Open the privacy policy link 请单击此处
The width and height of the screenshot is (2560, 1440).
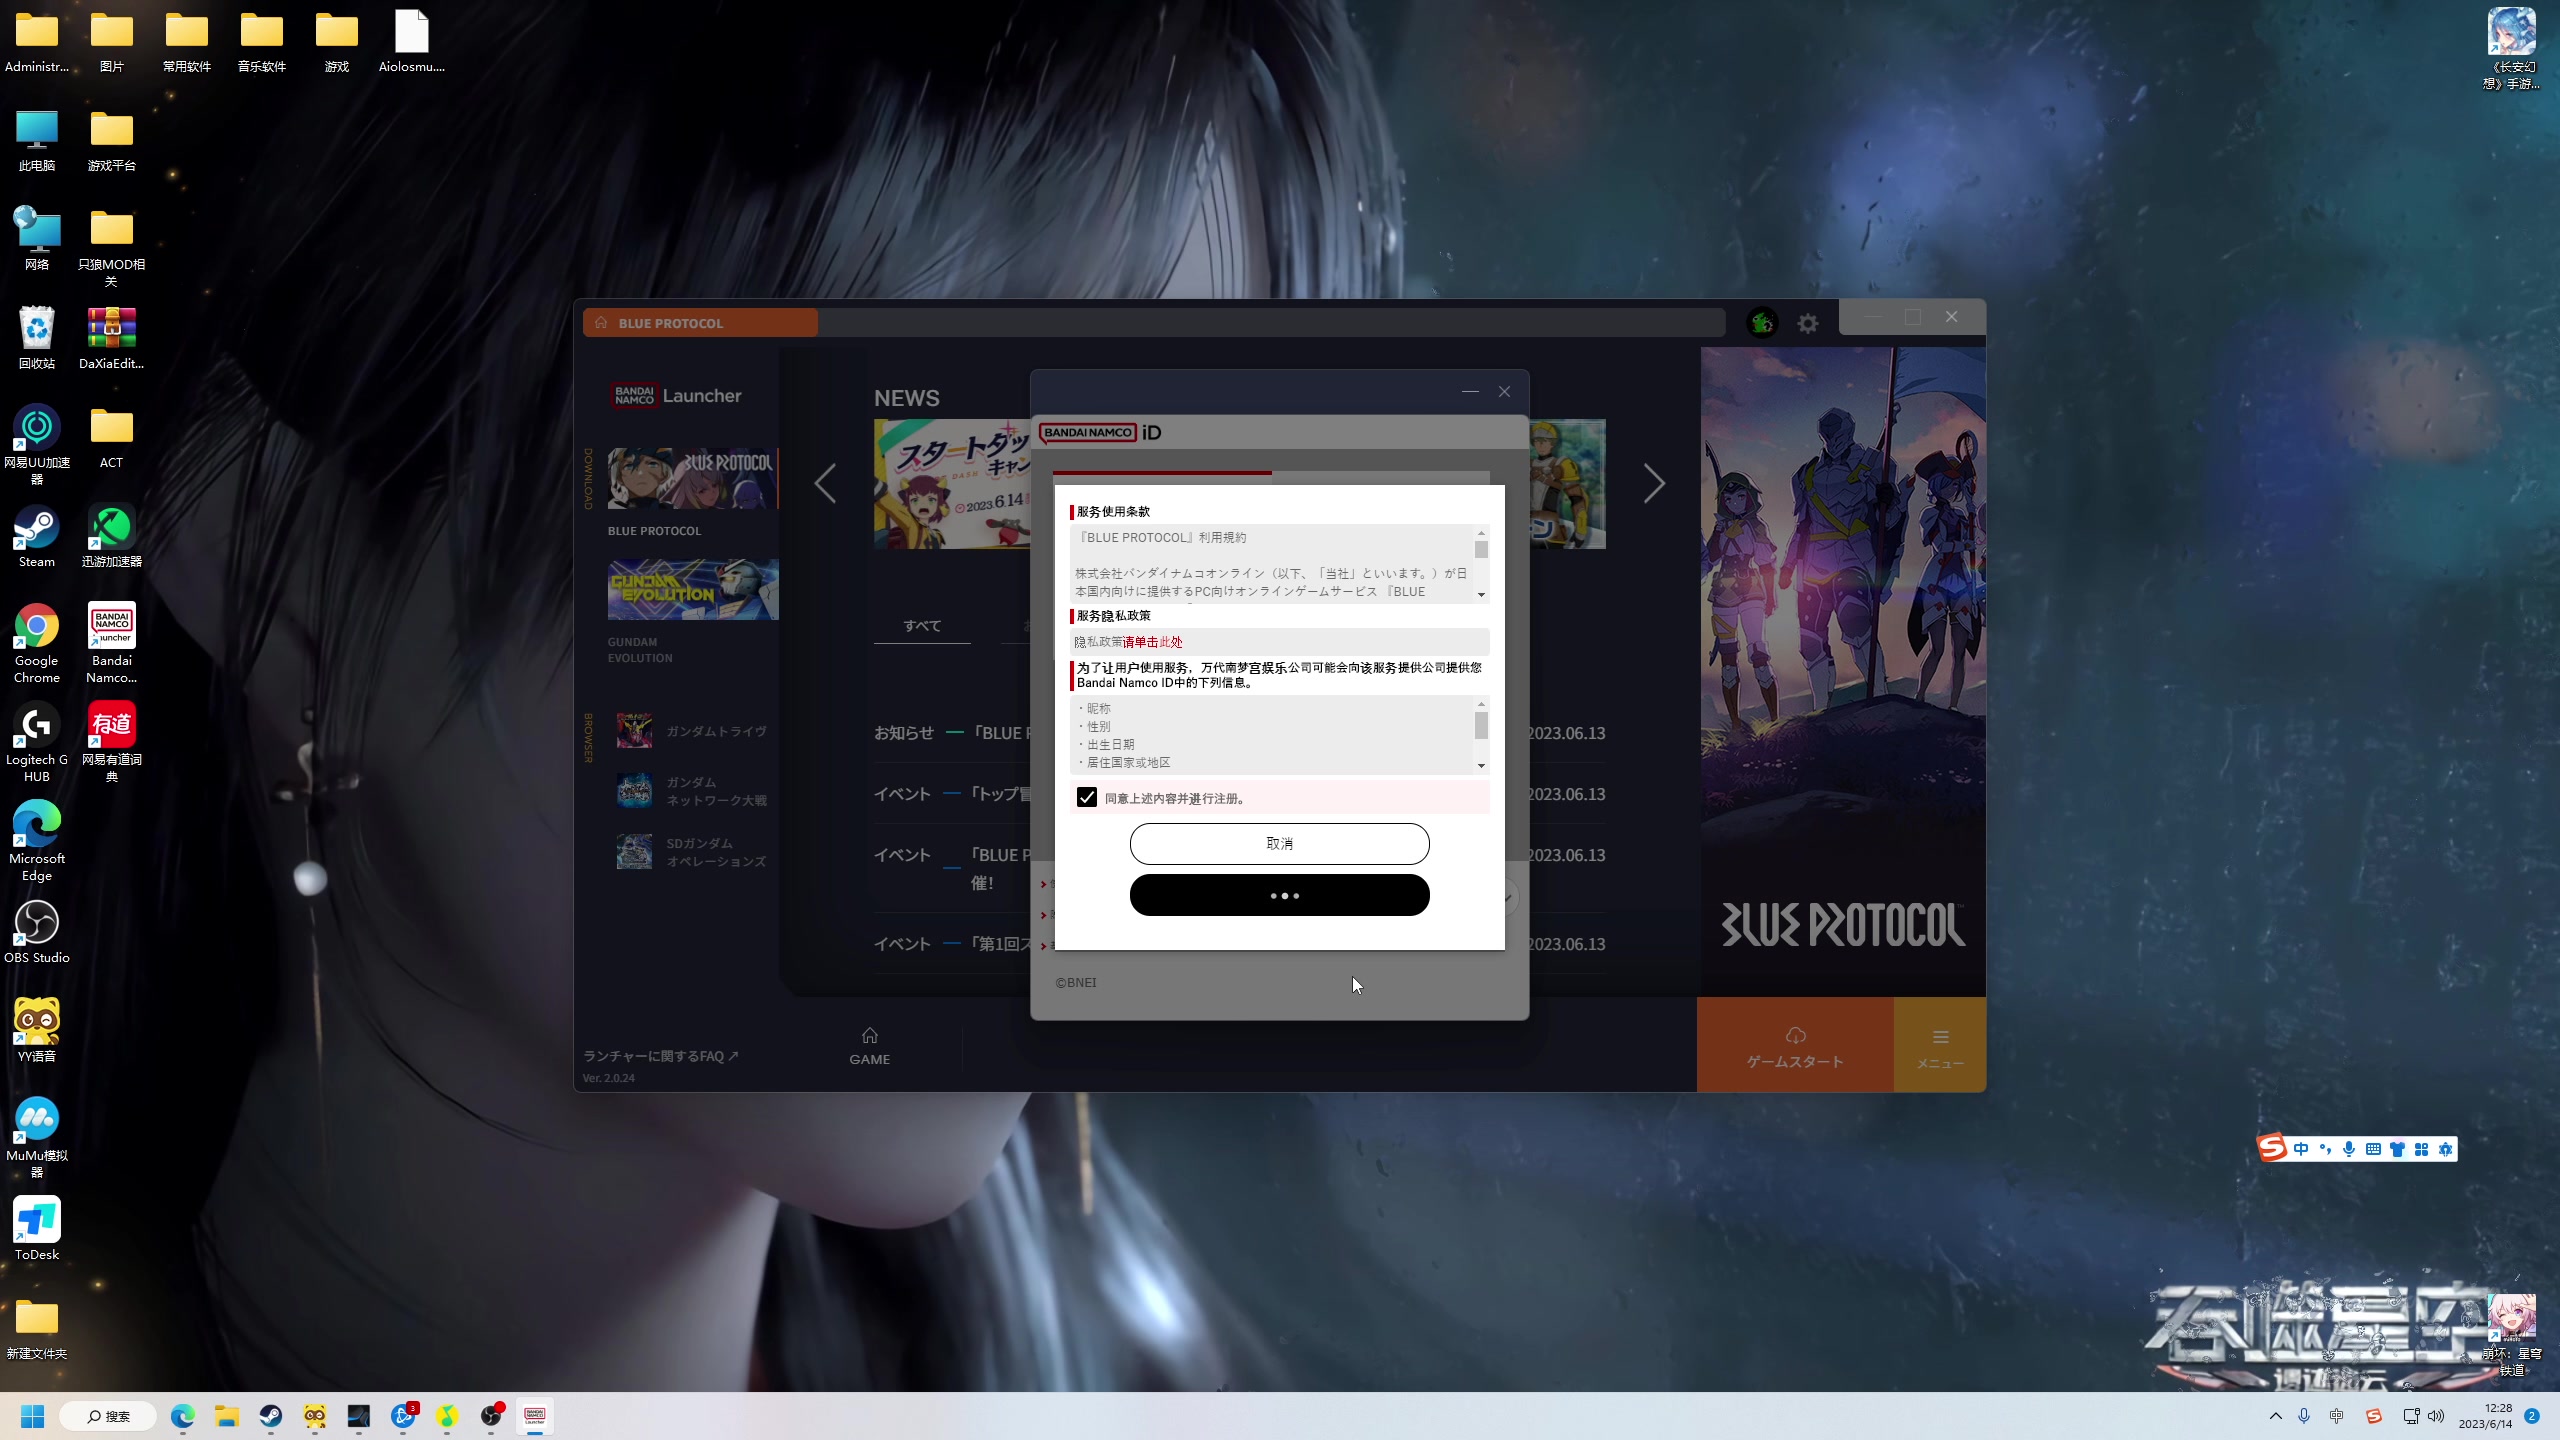1153,642
